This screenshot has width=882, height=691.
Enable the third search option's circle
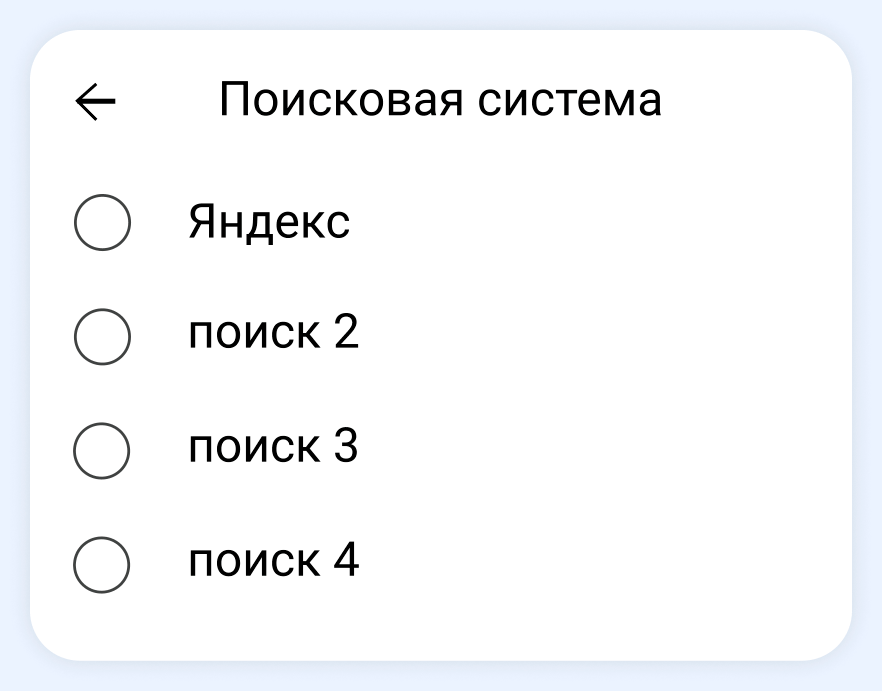click(x=102, y=449)
